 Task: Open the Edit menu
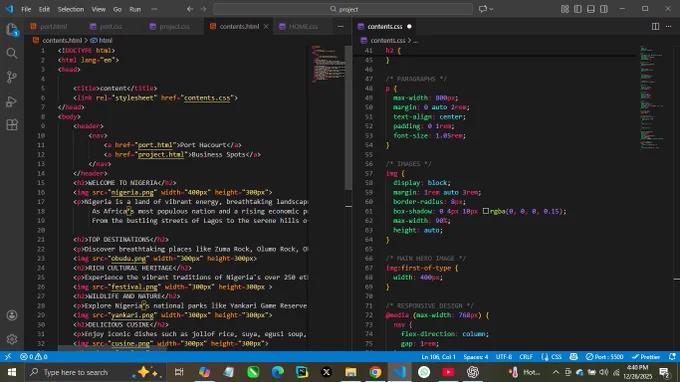pos(44,9)
